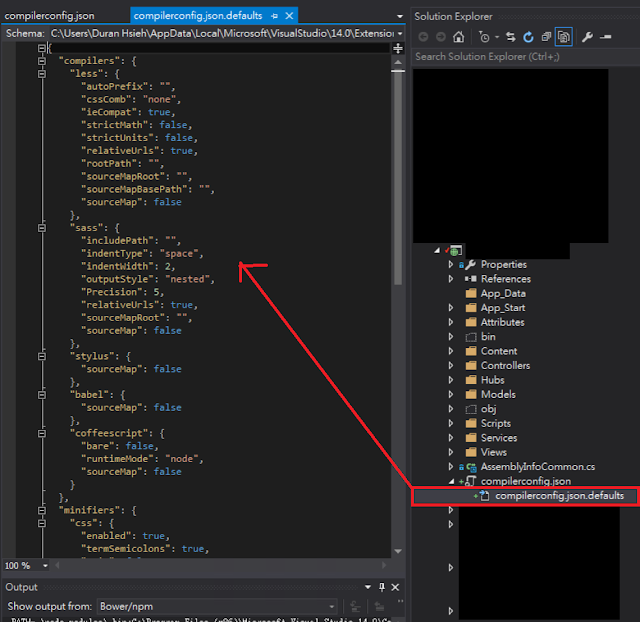
Task: Click Preview Selected Items icon
Action: click(605, 37)
